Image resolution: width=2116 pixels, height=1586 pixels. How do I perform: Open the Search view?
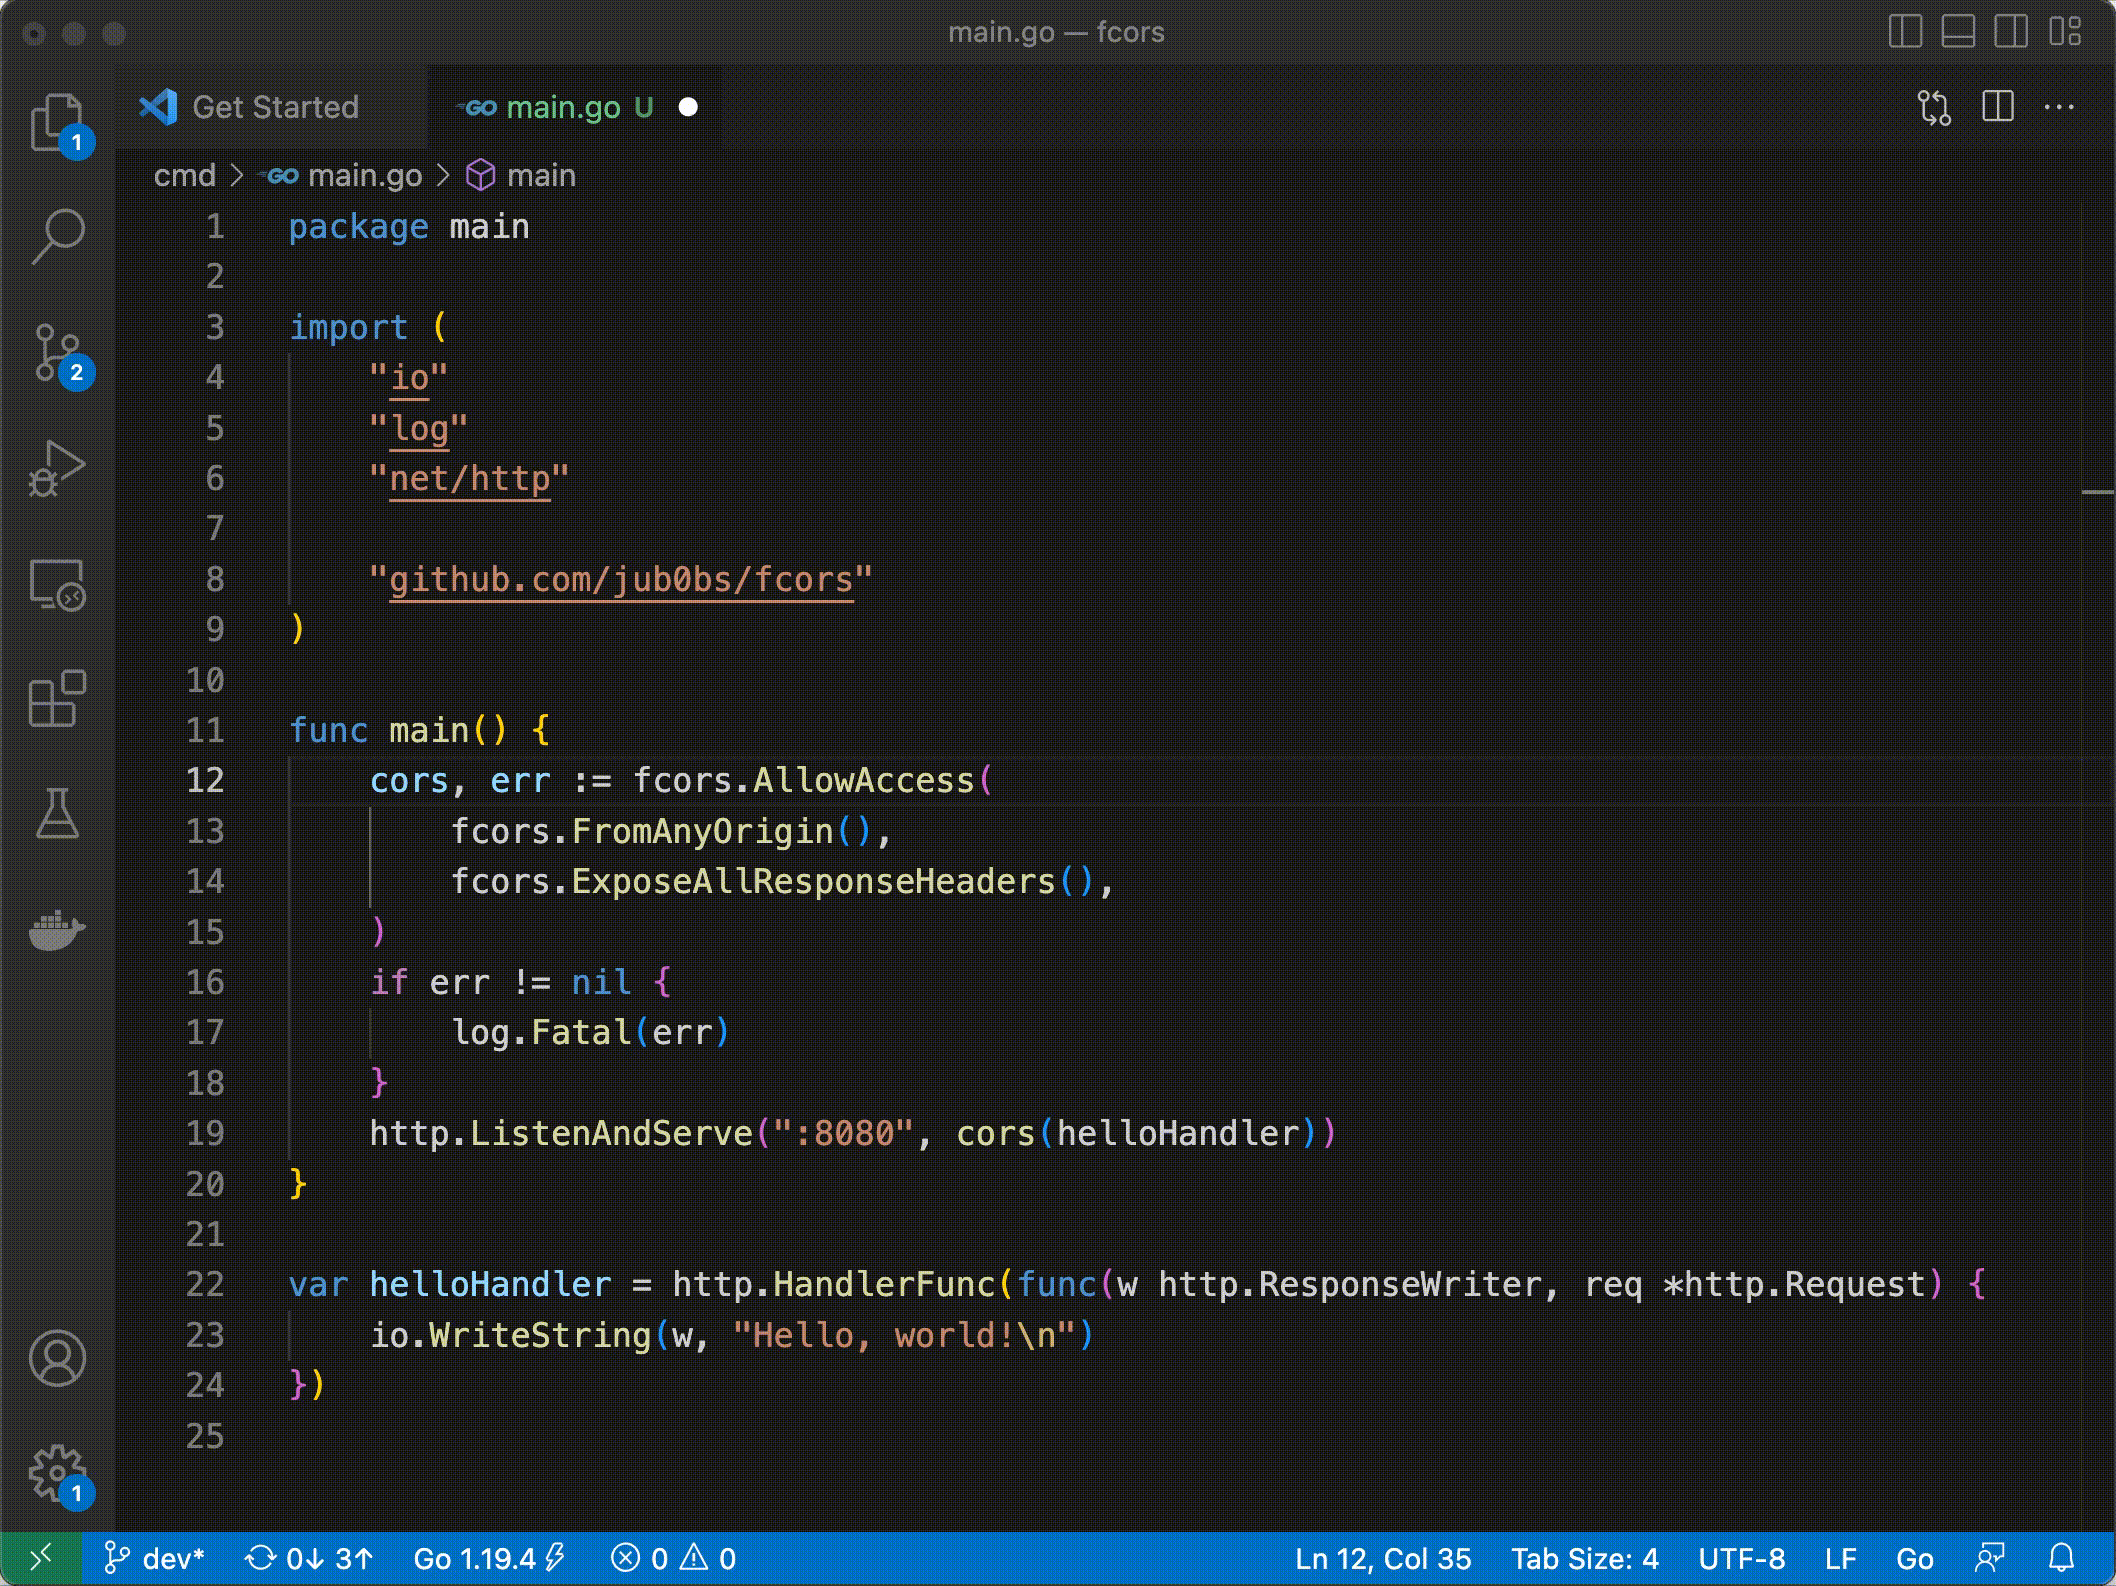[x=57, y=236]
